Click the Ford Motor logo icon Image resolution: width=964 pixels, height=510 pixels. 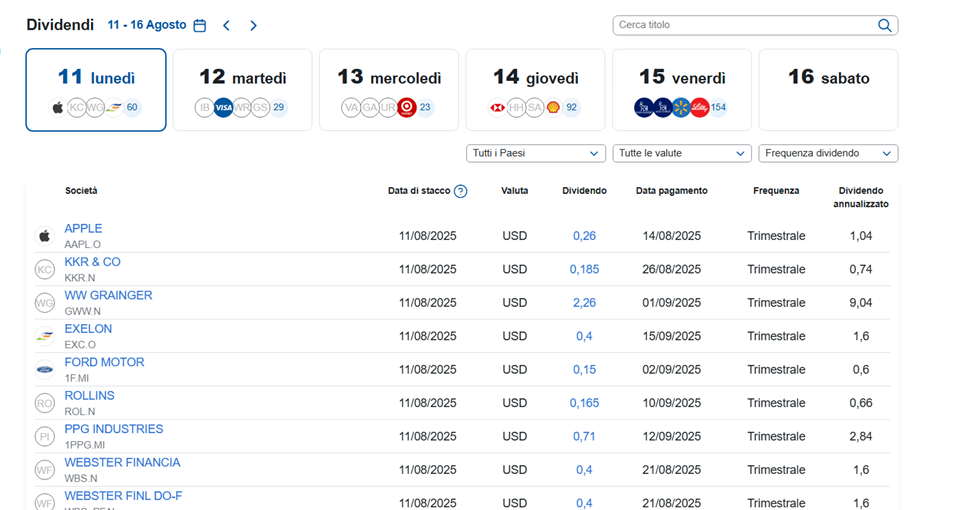[x=44, y=370]
